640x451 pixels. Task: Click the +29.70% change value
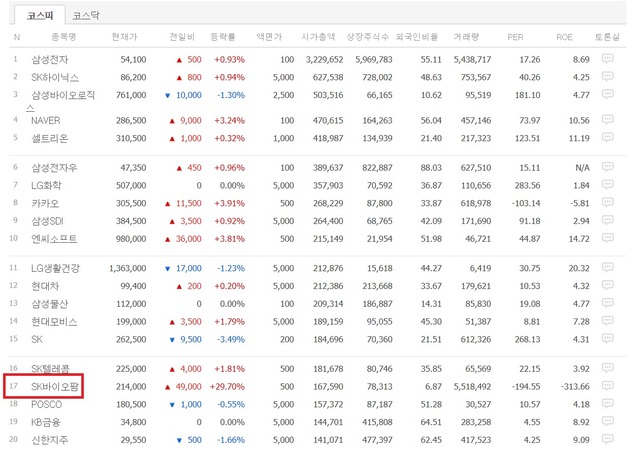[227, 386]
